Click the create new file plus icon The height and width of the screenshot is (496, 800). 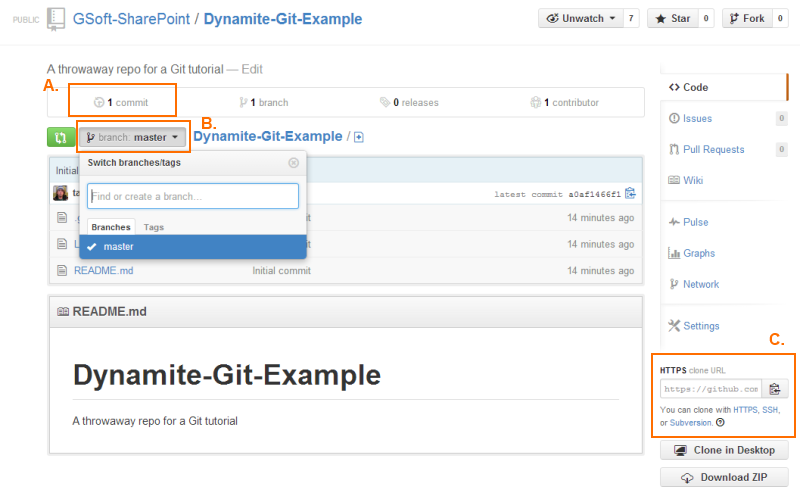(x=359, y=137)
